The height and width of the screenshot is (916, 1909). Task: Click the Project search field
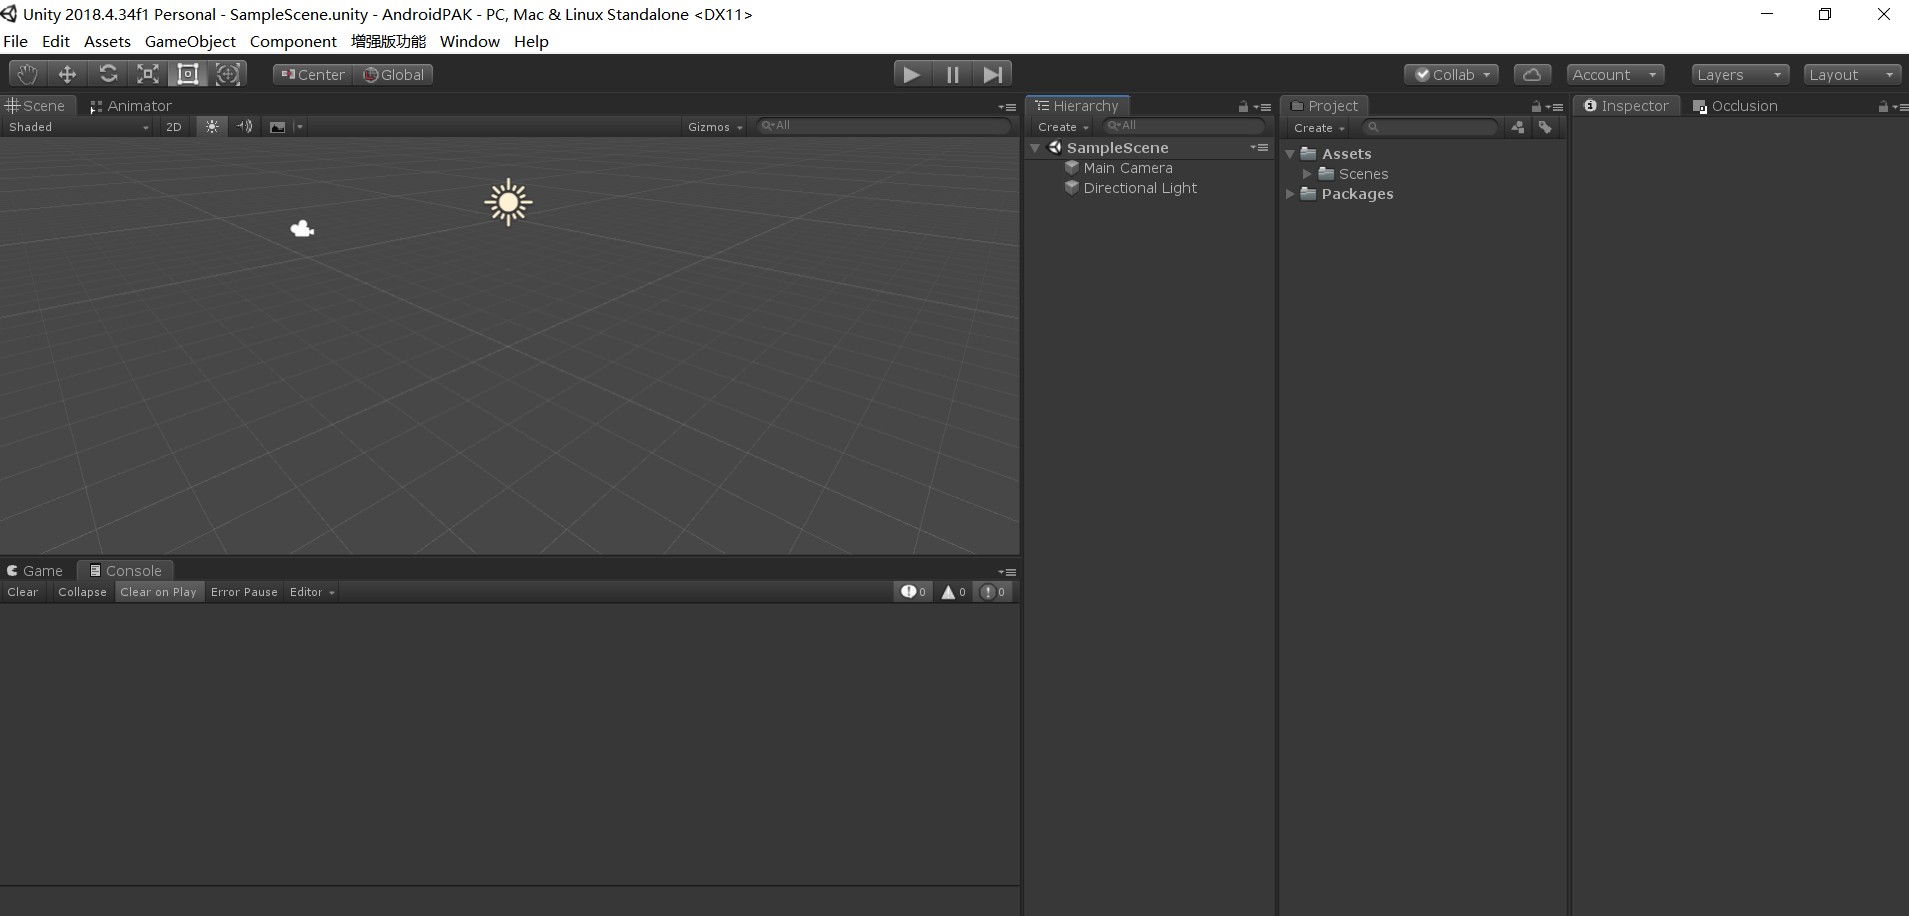[1430, 127]
